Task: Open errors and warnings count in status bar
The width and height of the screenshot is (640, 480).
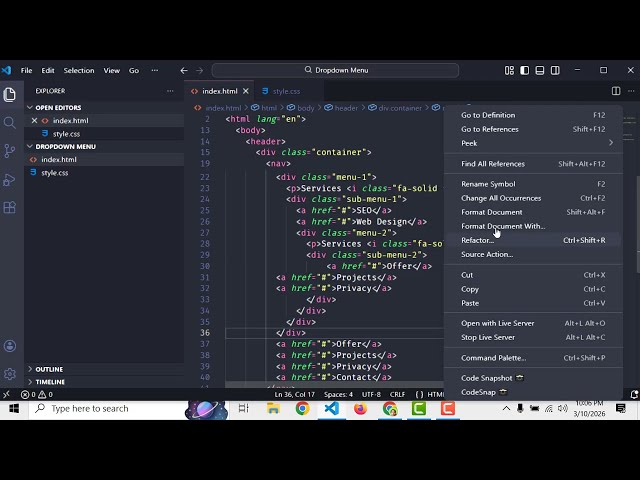Action: tap(37, 394)
